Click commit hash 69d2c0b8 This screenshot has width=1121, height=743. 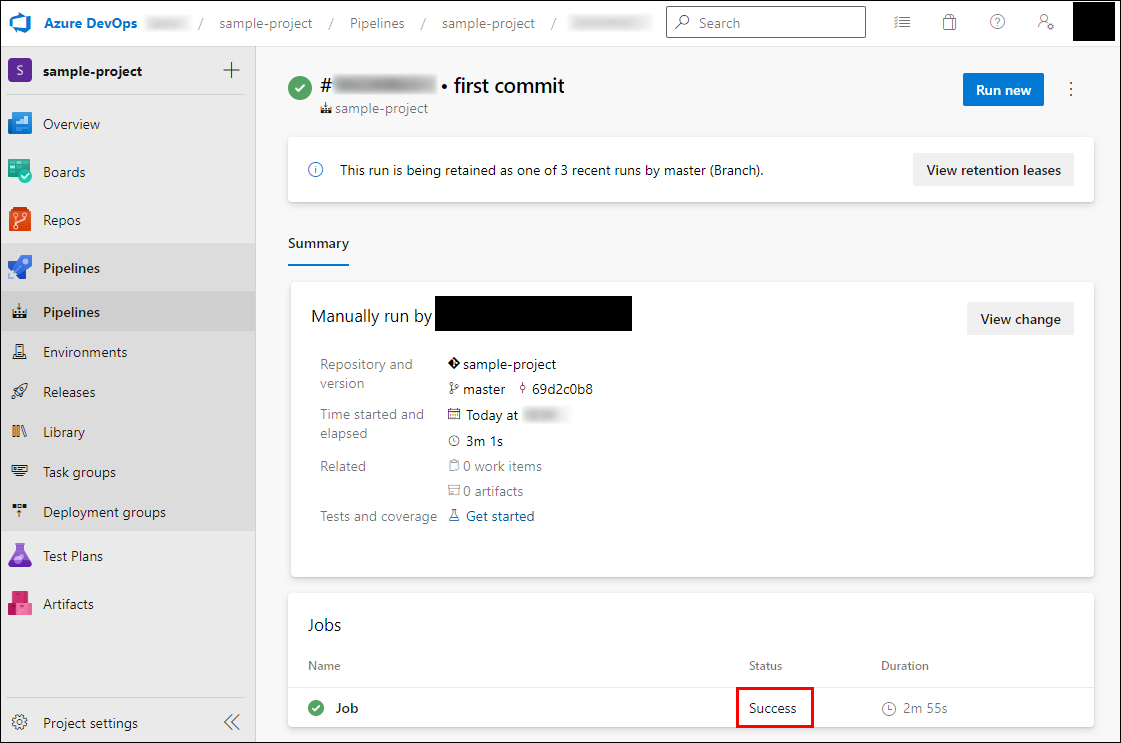pos(562,389)
